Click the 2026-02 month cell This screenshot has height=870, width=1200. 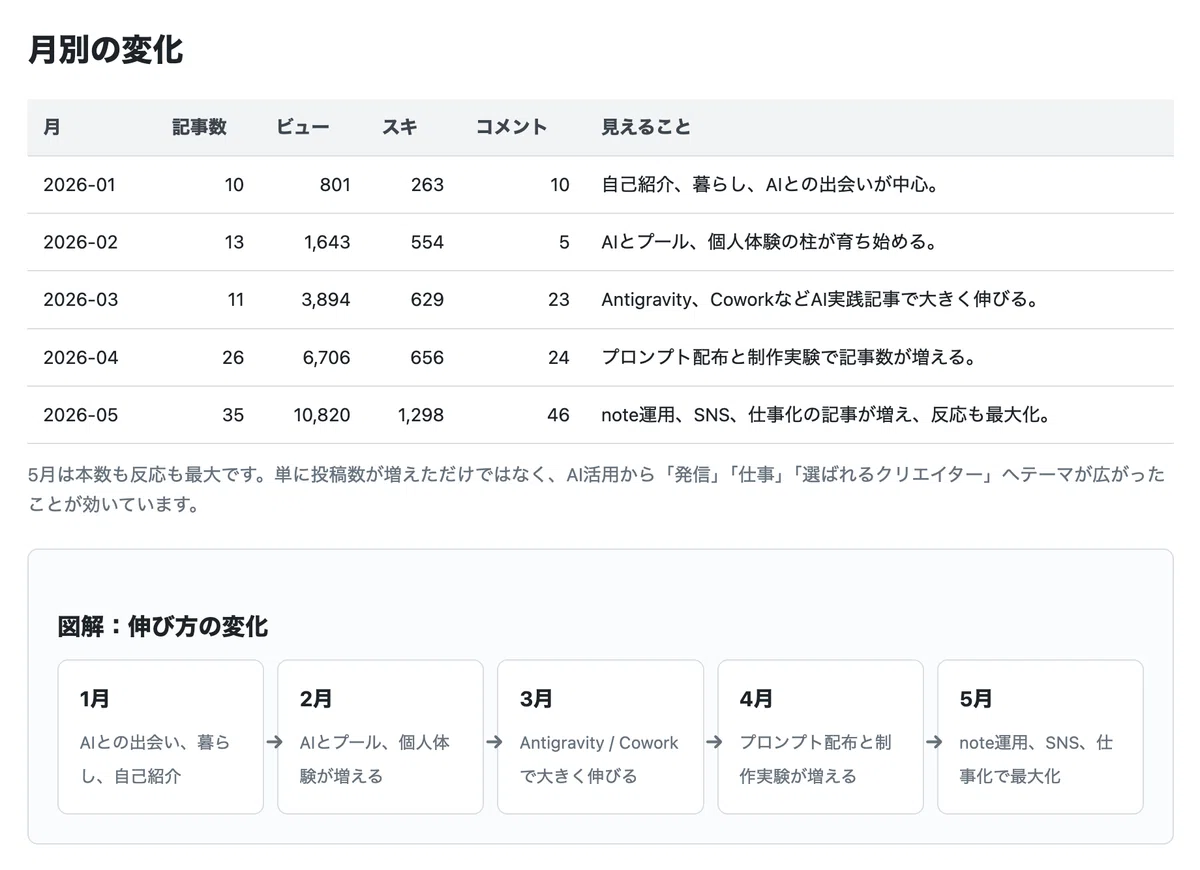tap(80, 242)
